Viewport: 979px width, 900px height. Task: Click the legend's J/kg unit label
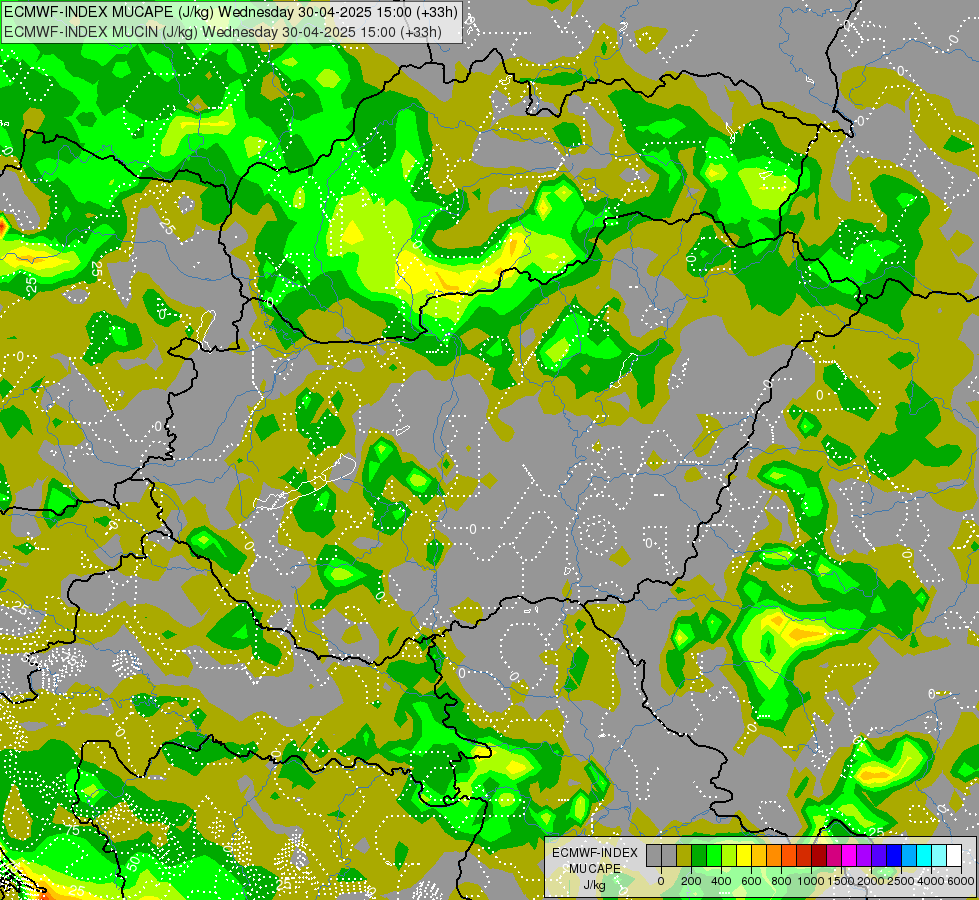pyautogui.click(x=595, y=886)
